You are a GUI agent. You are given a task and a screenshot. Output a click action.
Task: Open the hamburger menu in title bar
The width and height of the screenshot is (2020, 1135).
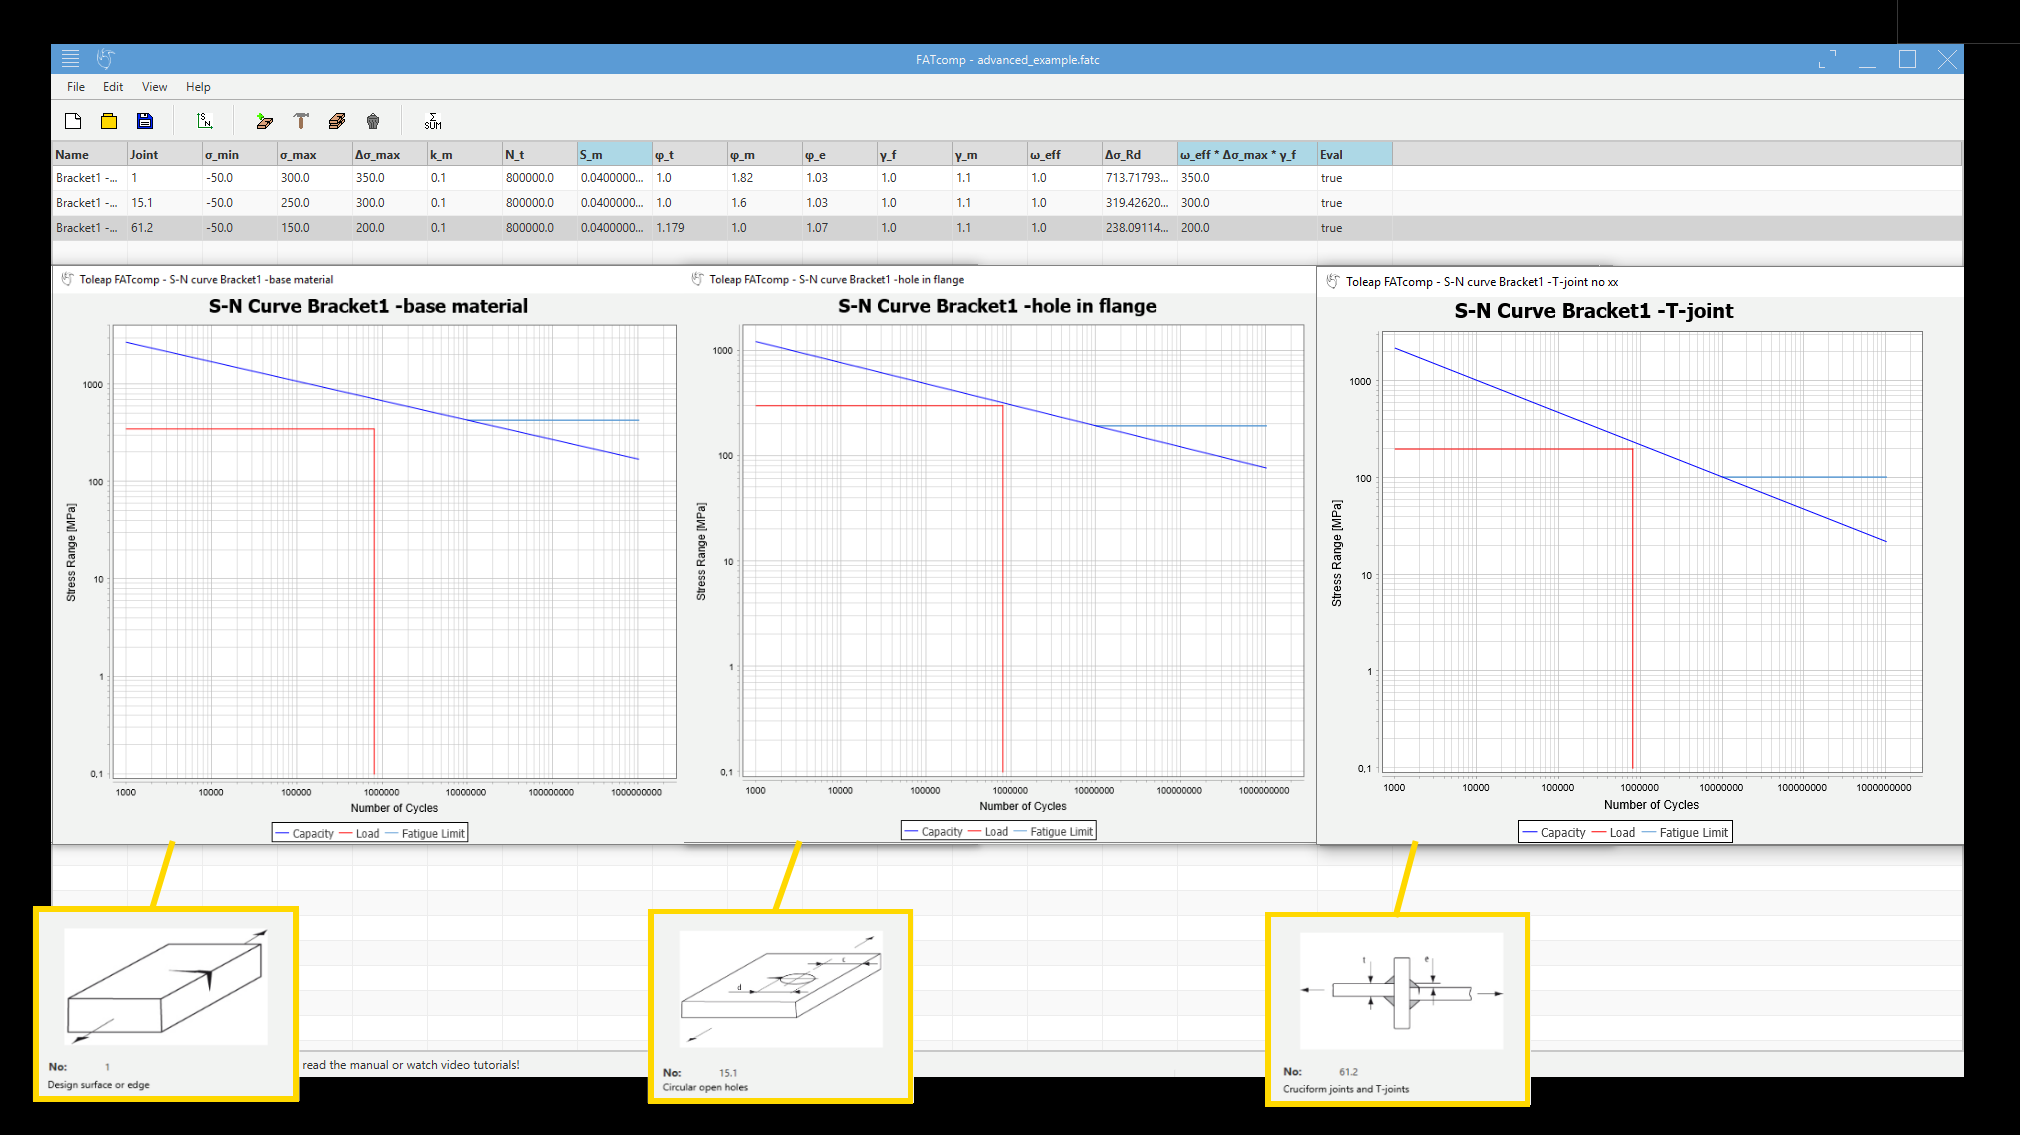pyautogui.click(x=70, y=59)
